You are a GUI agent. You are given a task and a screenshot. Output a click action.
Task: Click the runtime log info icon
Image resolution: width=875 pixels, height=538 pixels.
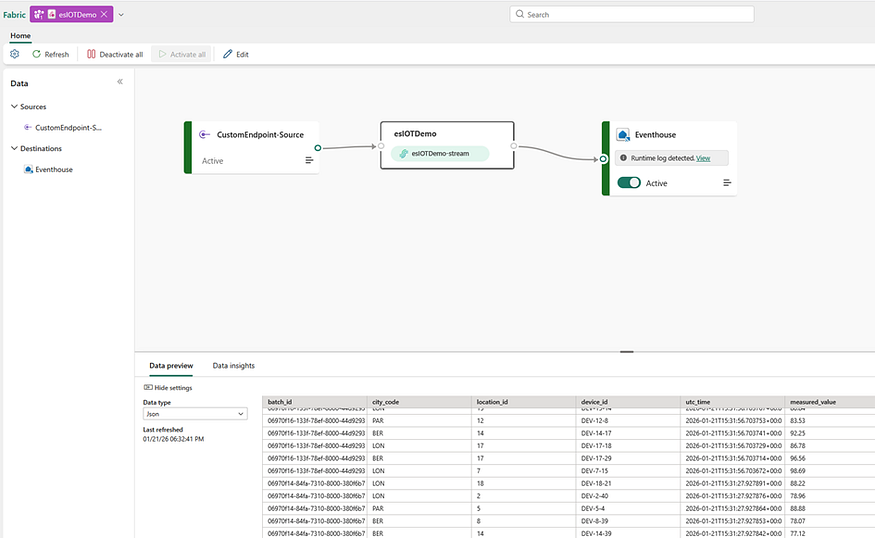(623, 158)
